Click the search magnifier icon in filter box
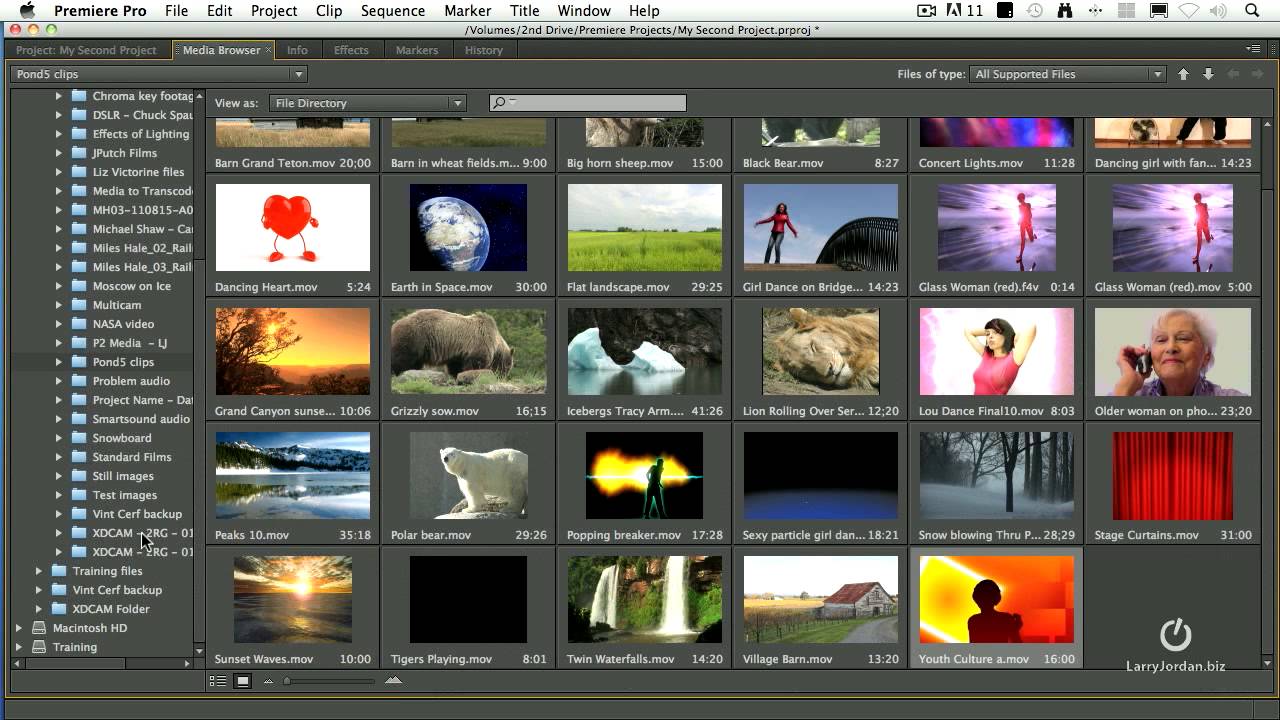Image resolution: width=1280 pixels, height=720 pixels. pyautogui.click(x=499, y=103)
